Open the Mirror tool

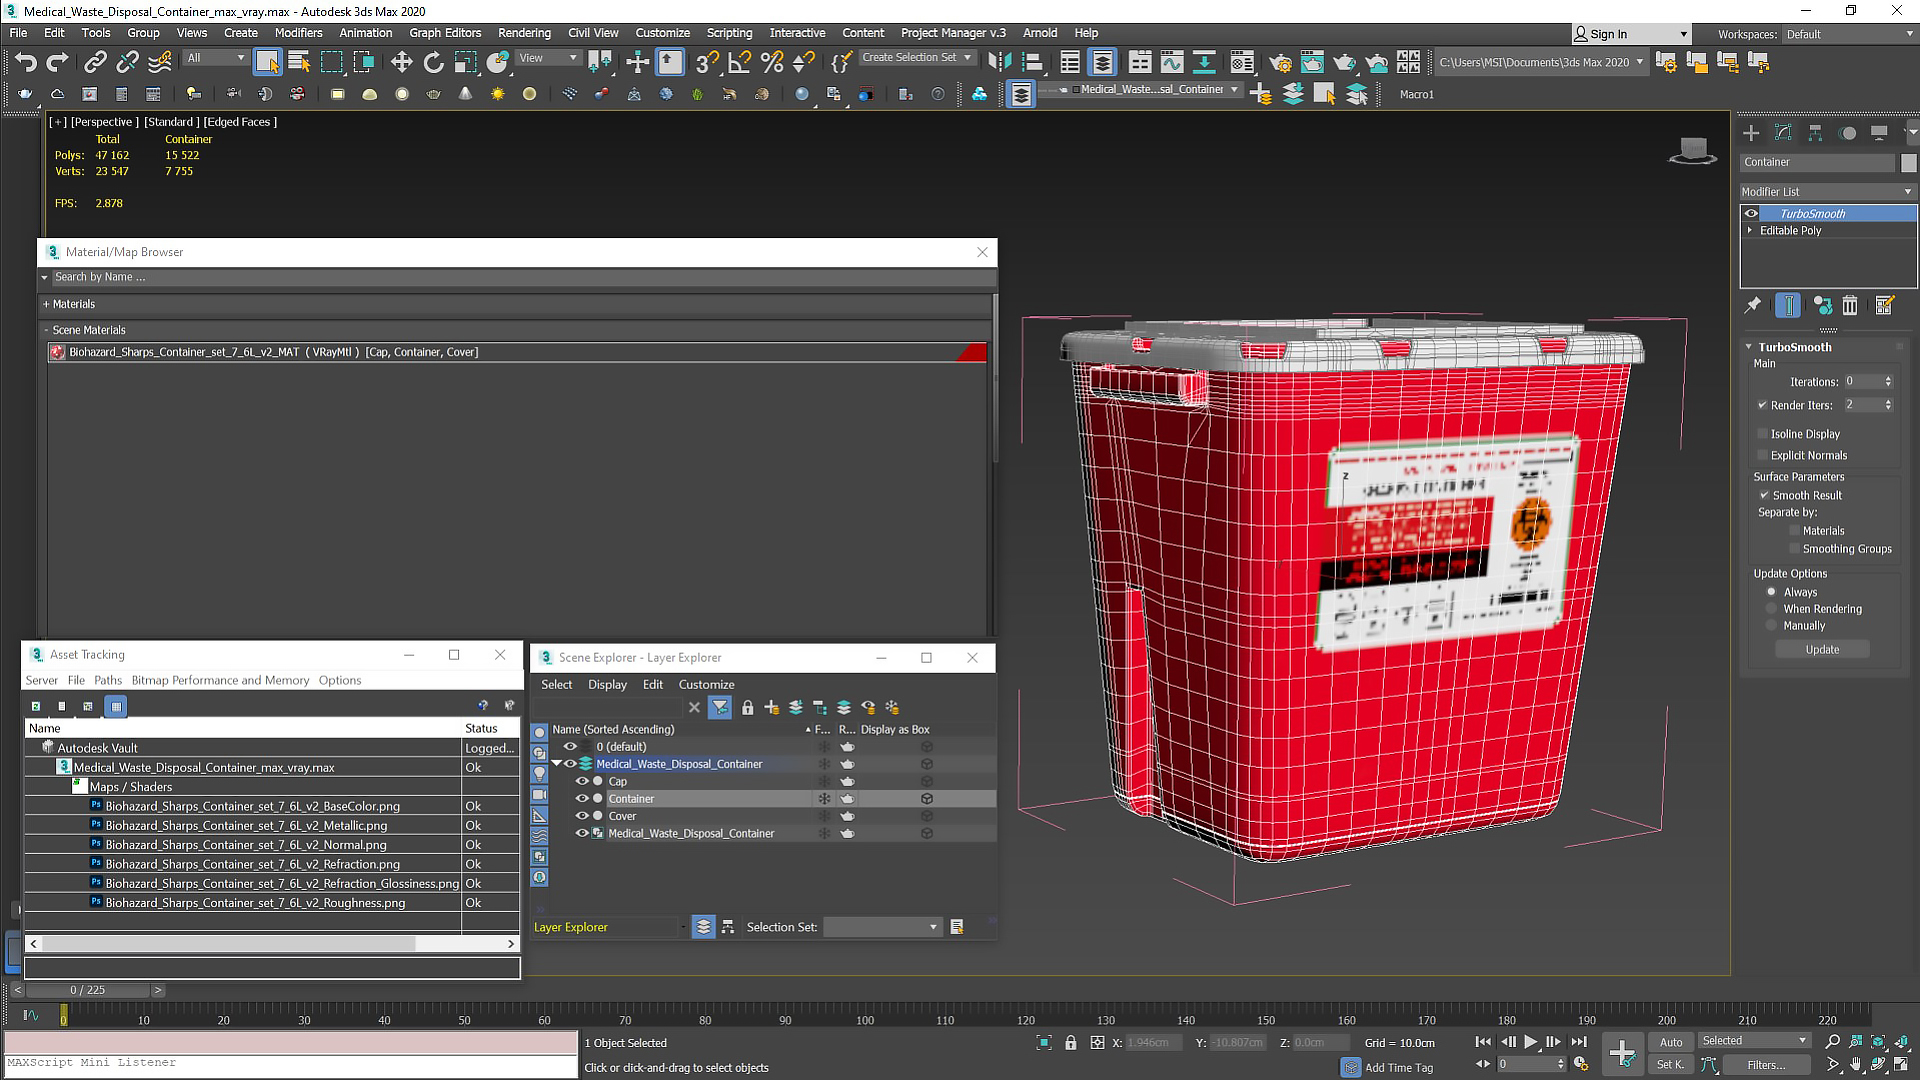tap(999, 62)
